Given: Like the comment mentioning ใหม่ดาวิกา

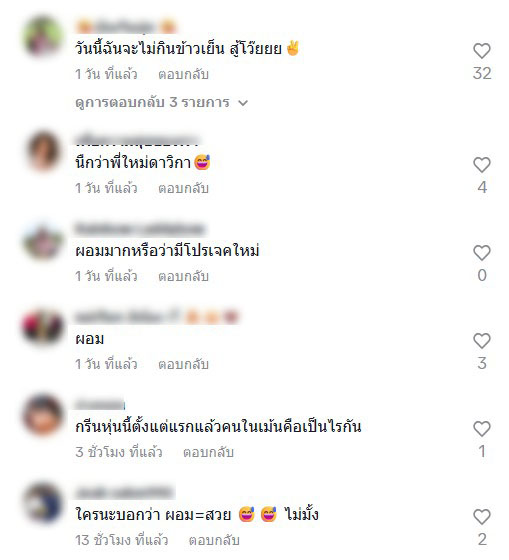Looking at the screenshot, I should (481, 165).
